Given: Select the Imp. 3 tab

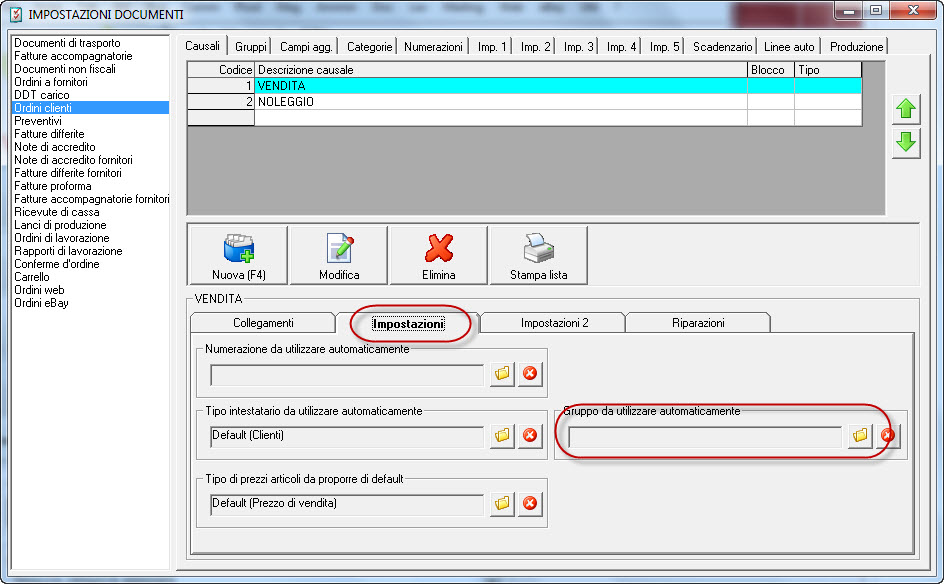Looking at the screenshot, I should click(578, 47).
